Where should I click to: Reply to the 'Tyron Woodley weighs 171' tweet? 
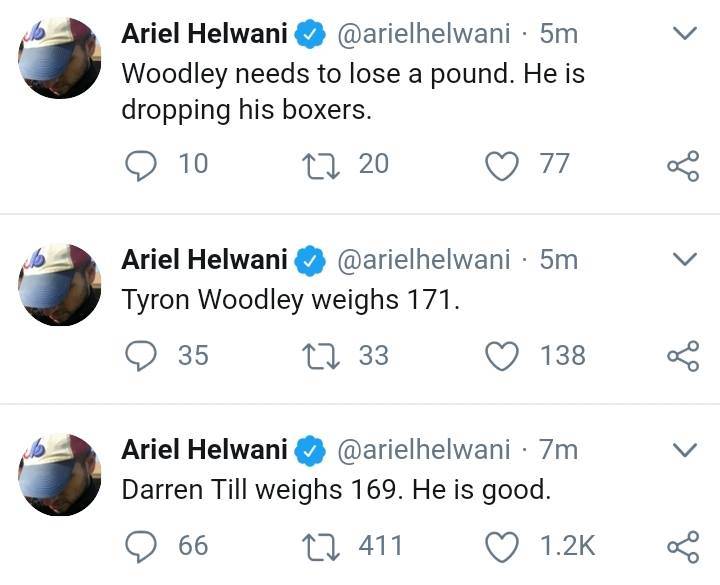(141, 356)
